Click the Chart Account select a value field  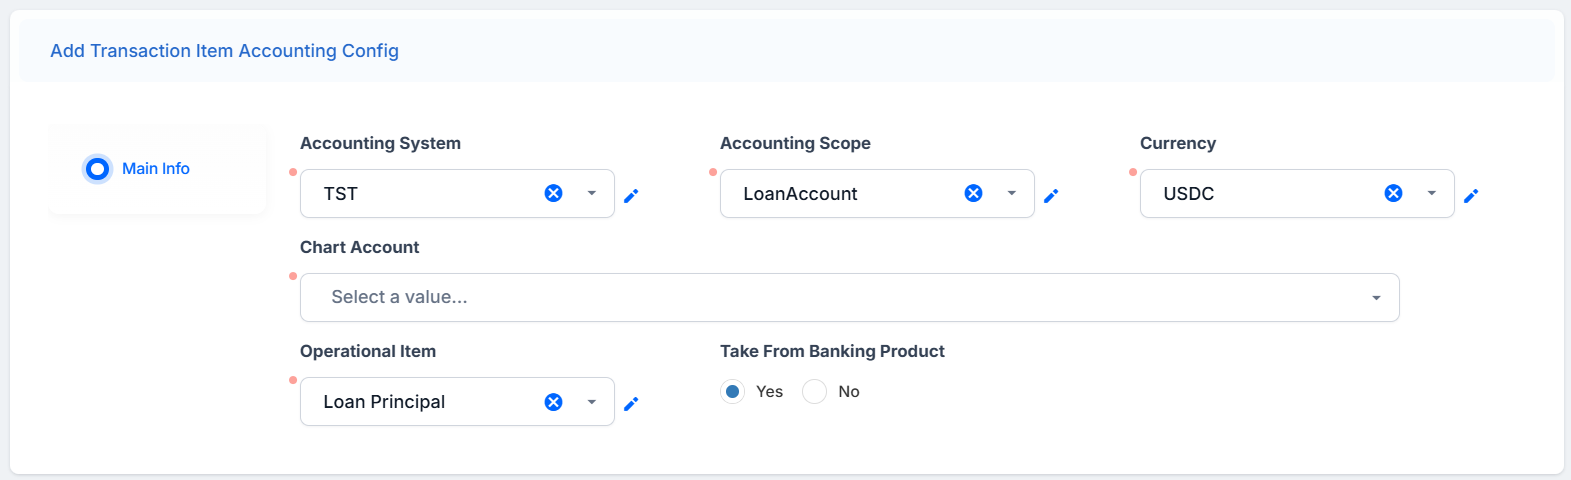click(x=849, y=297)
